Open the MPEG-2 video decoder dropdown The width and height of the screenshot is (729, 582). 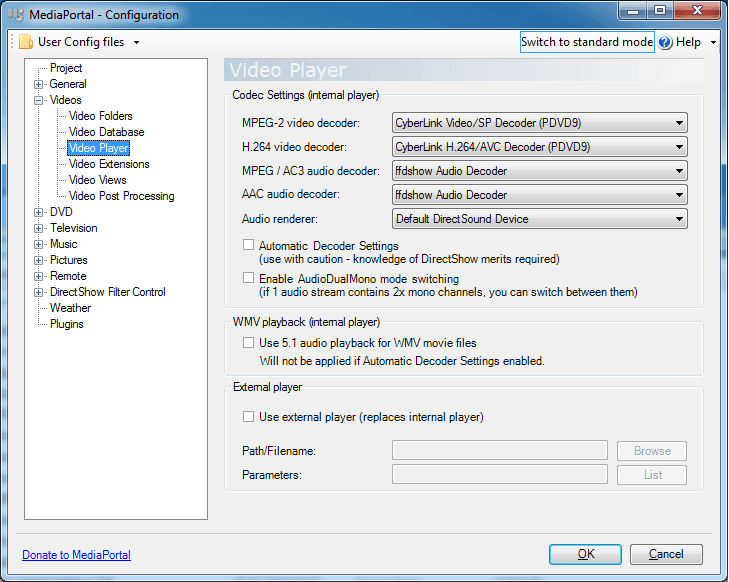(x=539, y=123)
